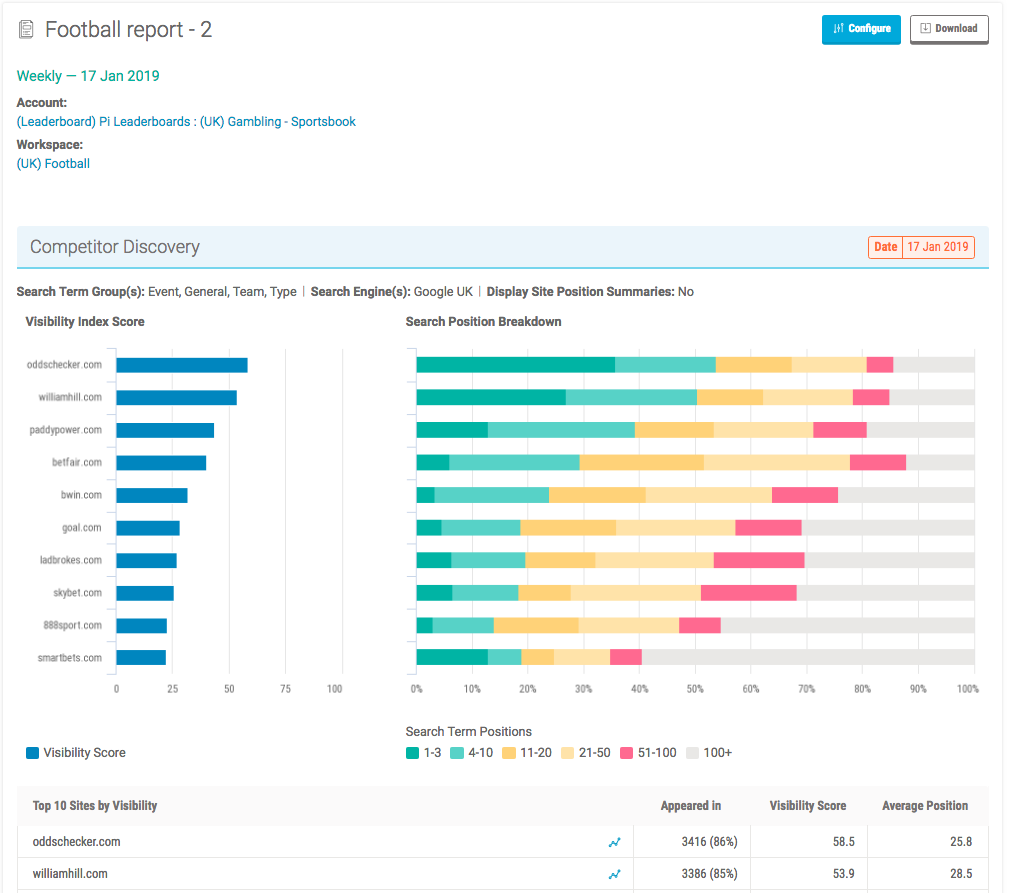The height and width of the screenshot is (893, 1011).
Task: Click the ladbrokes.com chart axis label
Action: coord(71,560)
